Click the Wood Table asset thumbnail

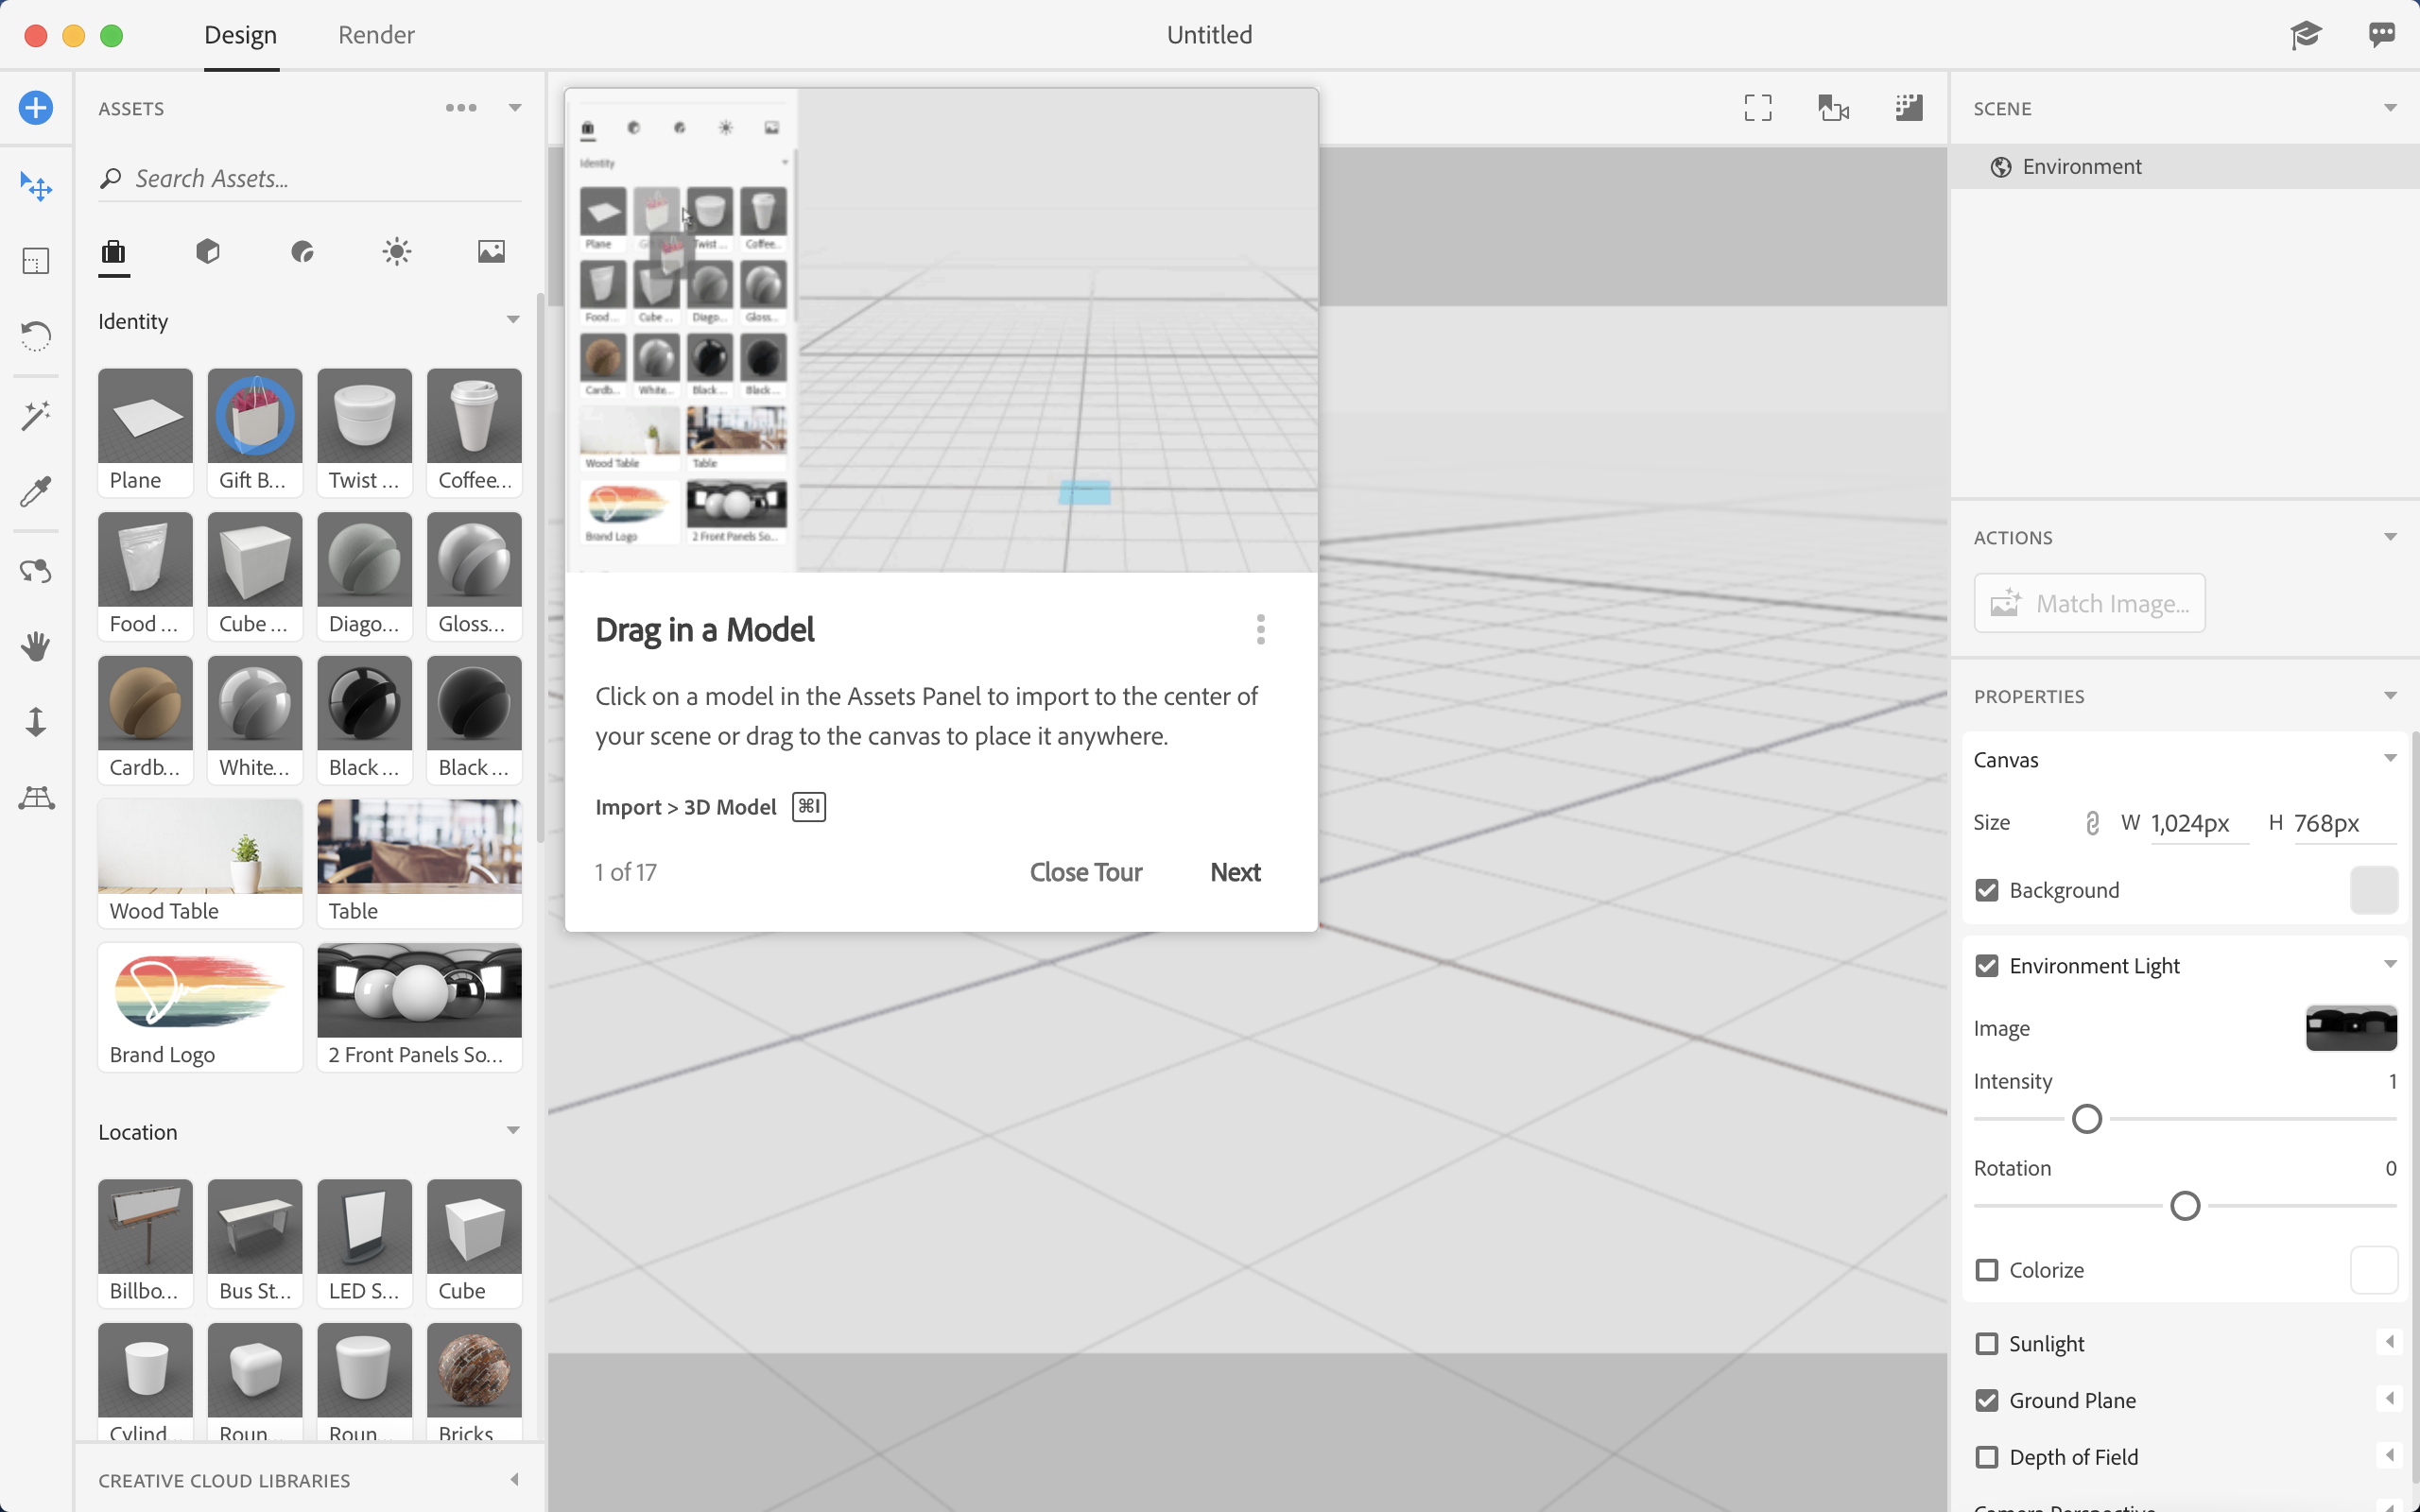[200, 848]
